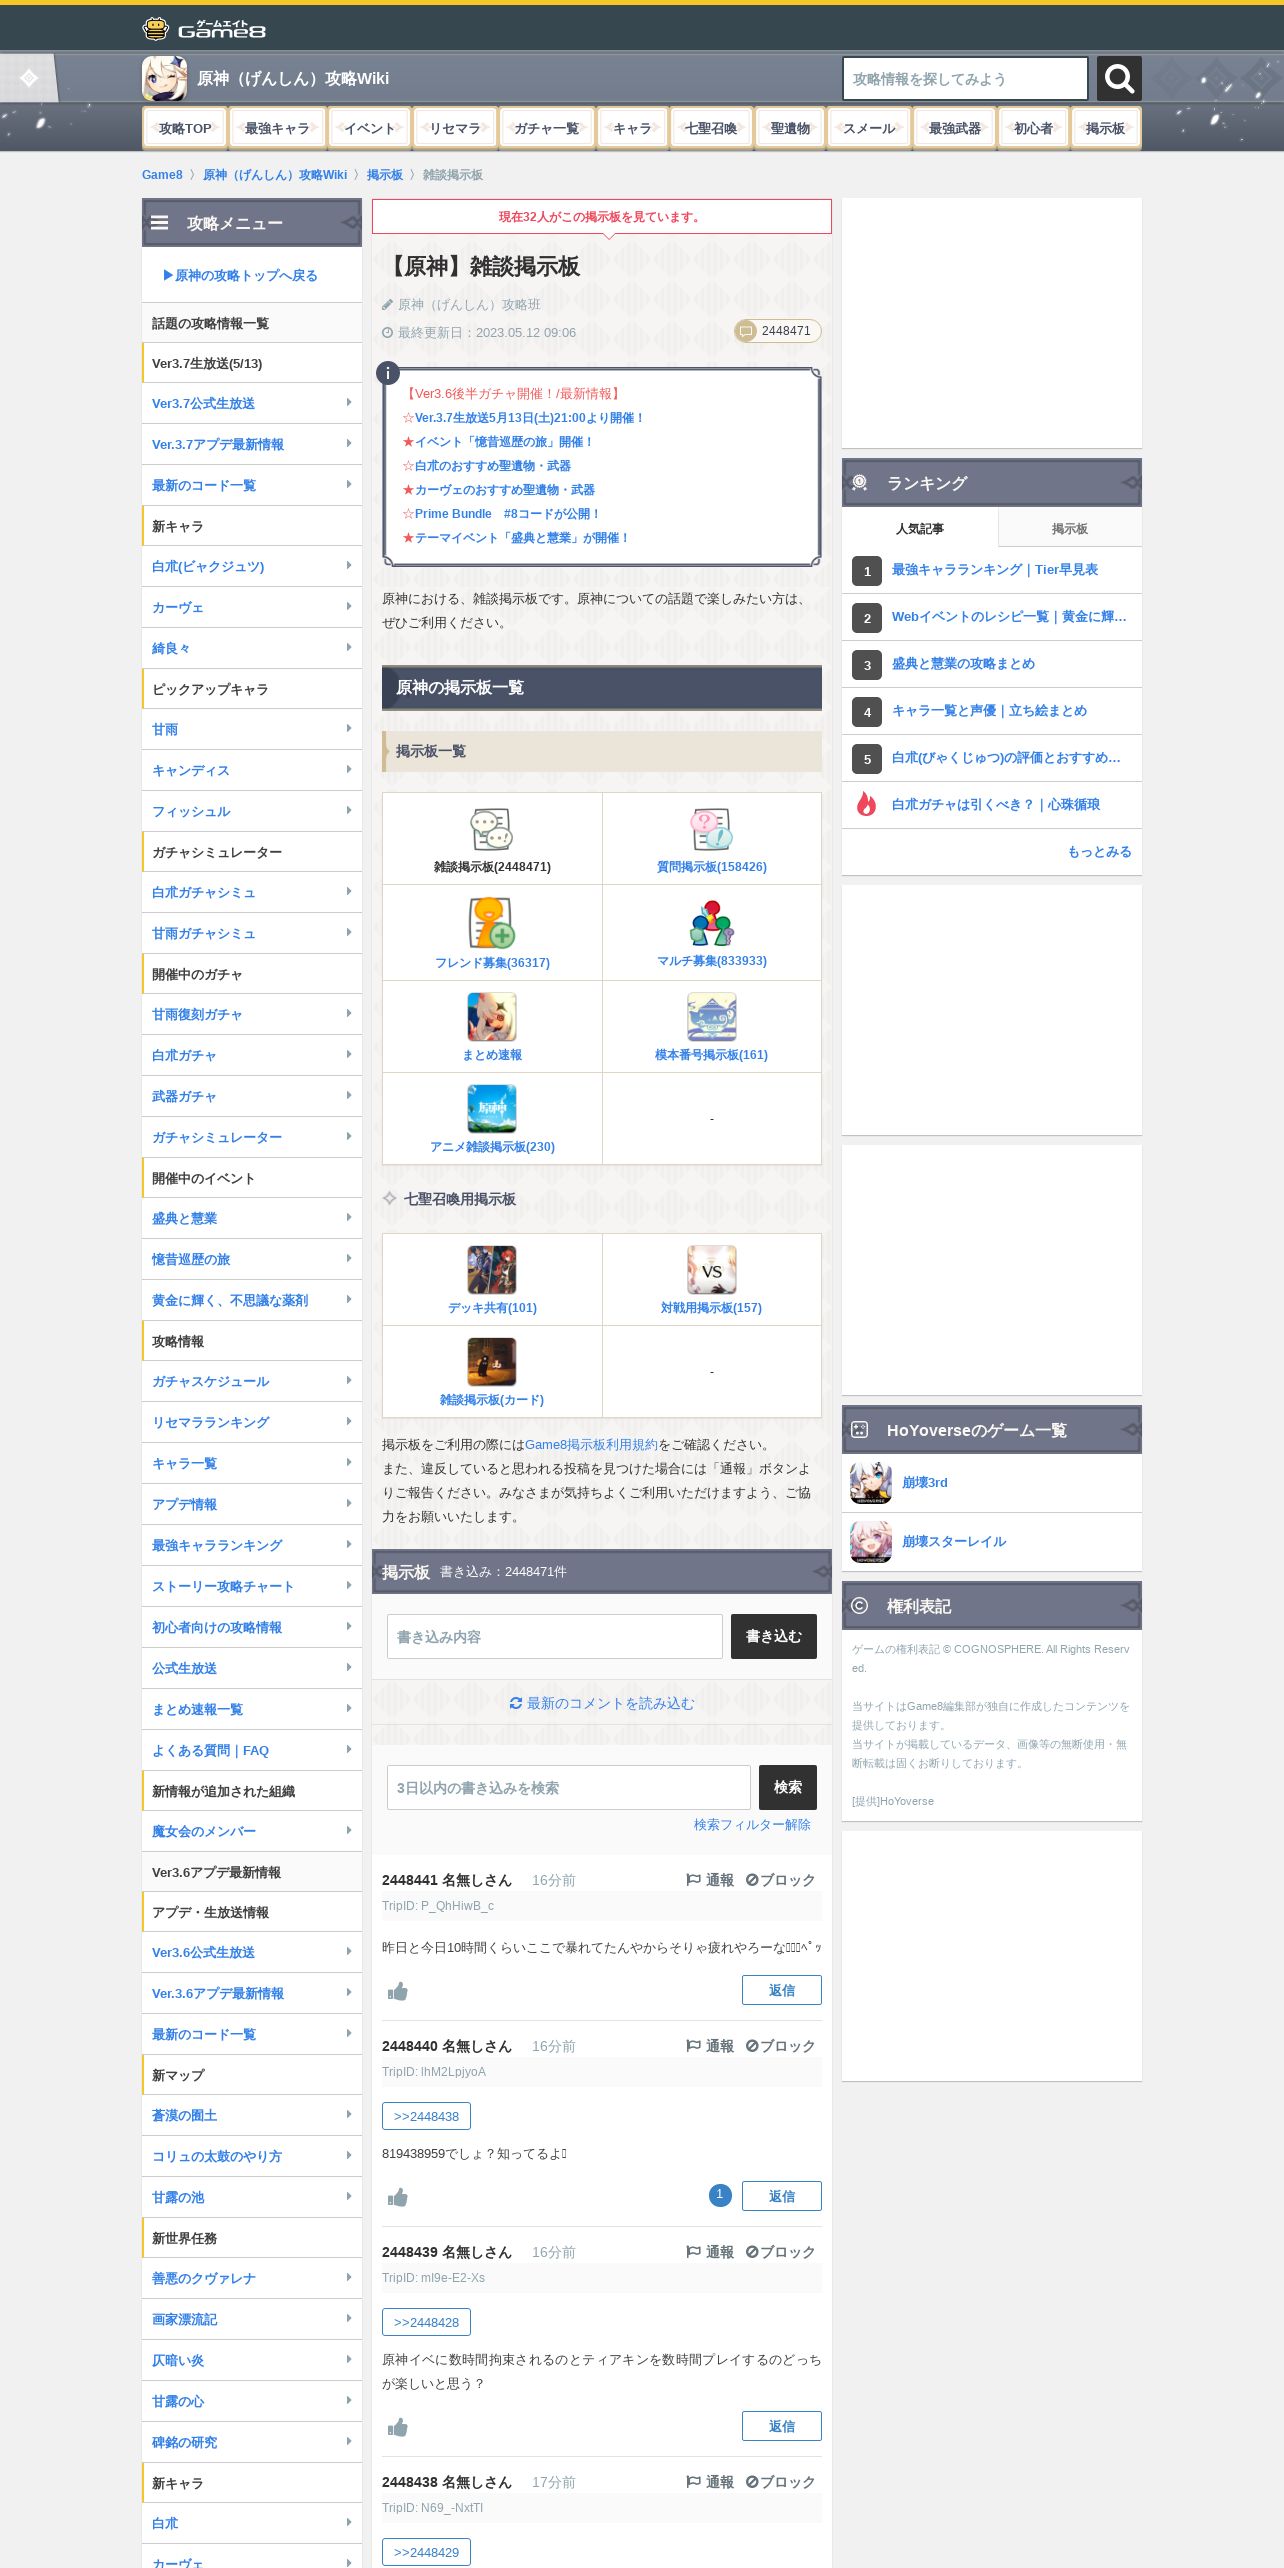This screenshot has width=1284, height=2568.
Task: Click the 原神の攻略トップへ戻る link
Action: click(x=240, y=275)
